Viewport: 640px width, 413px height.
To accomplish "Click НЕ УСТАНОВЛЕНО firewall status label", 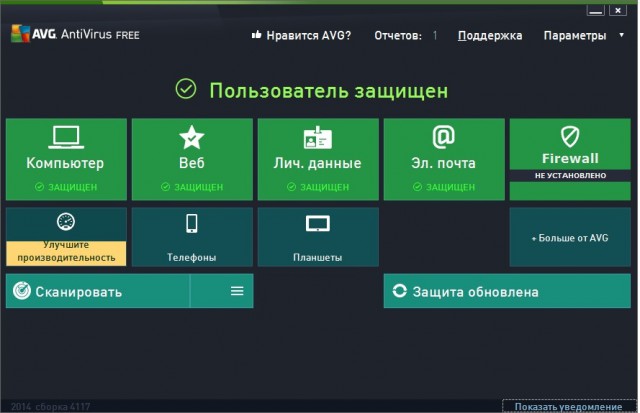I will coord(570,175).
